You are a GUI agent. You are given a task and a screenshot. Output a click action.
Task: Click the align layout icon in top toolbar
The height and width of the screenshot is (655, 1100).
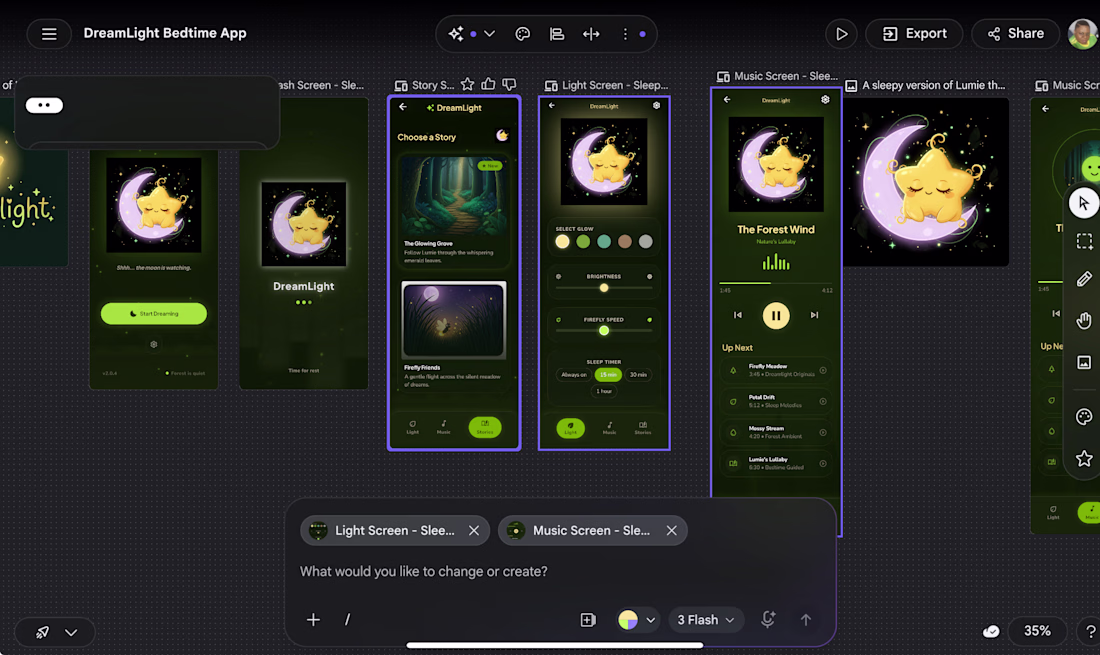coord(557,34)
